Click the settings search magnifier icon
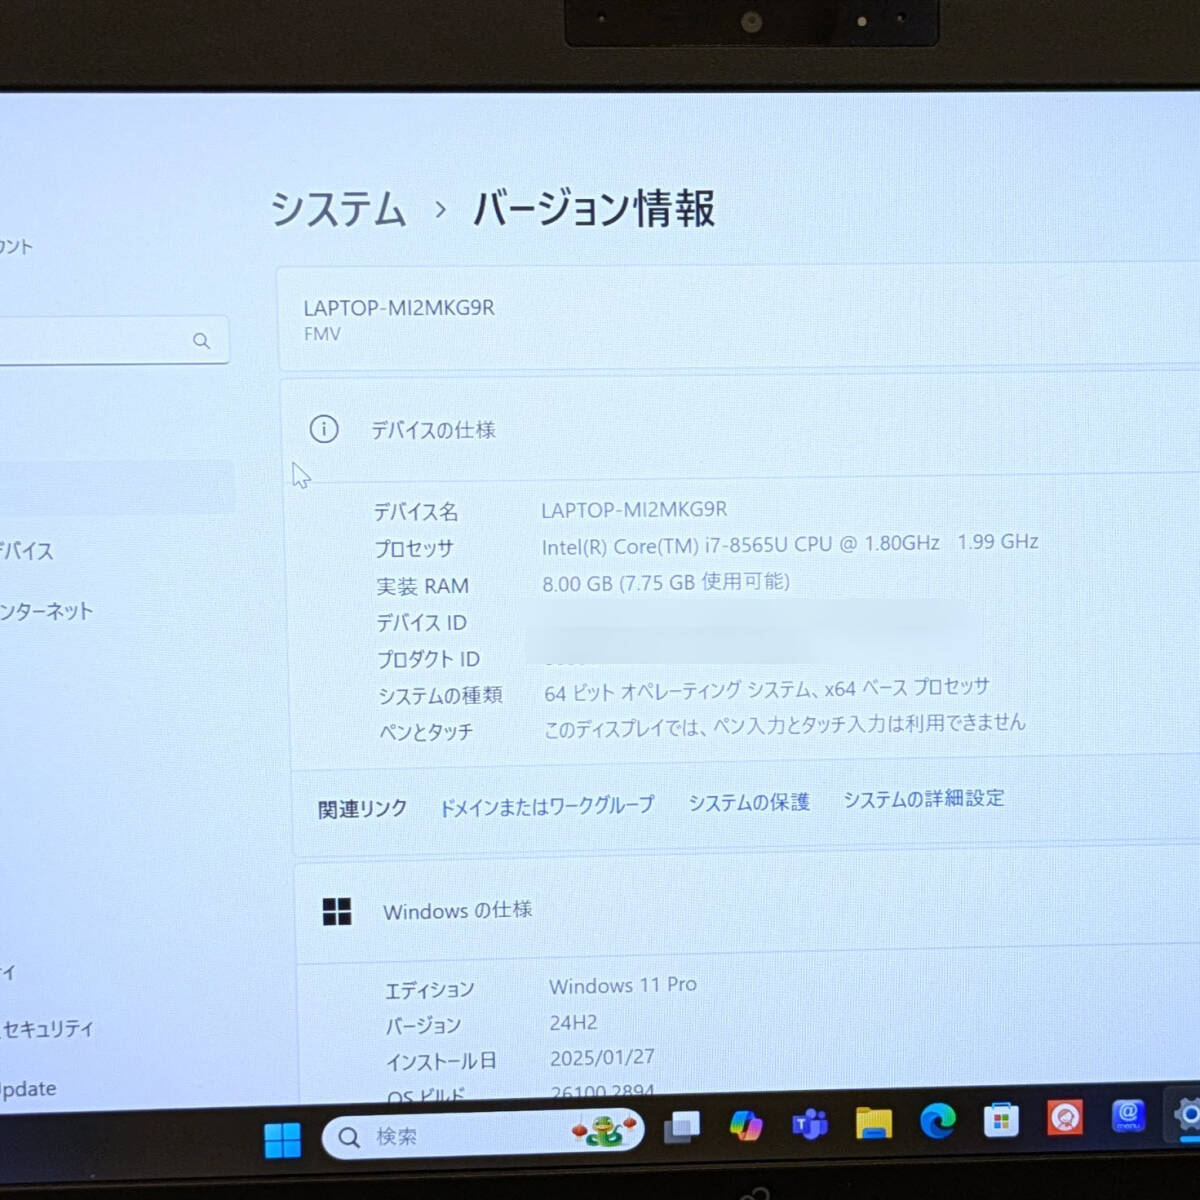Screen dimensions: 1200x1200 click(201, 341)
